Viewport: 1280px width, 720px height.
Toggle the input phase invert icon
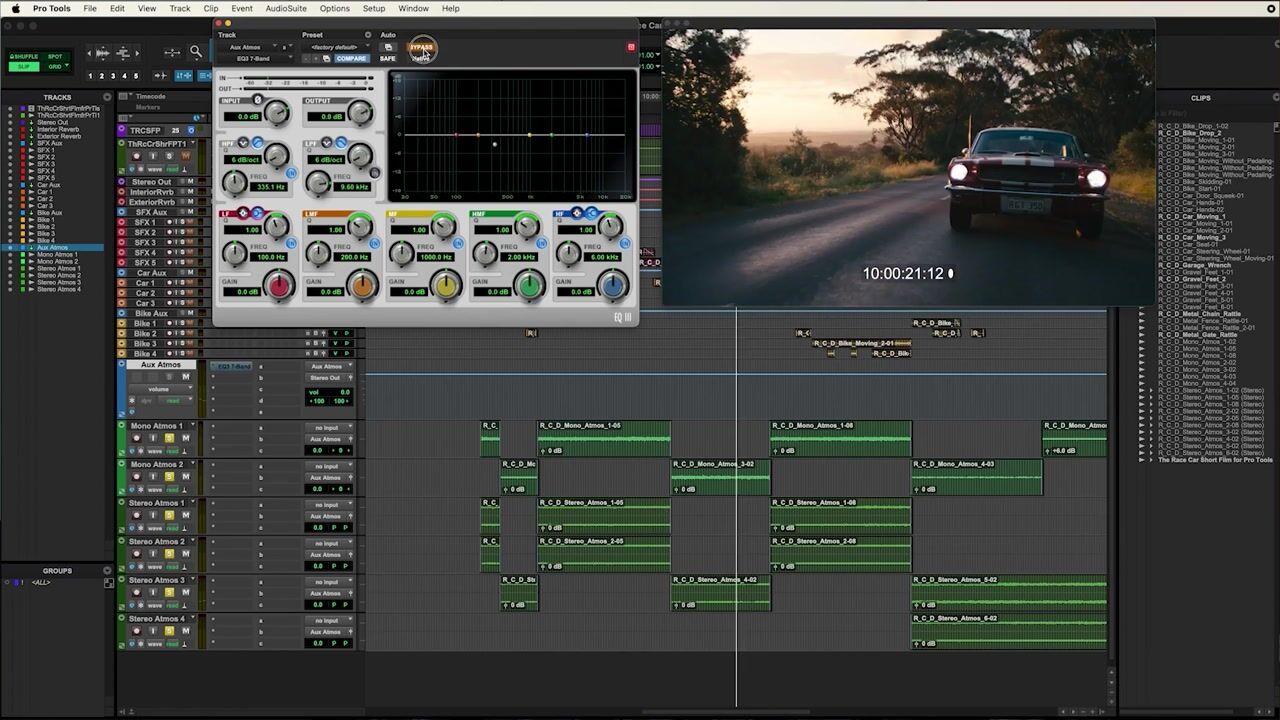pos(258,100)
